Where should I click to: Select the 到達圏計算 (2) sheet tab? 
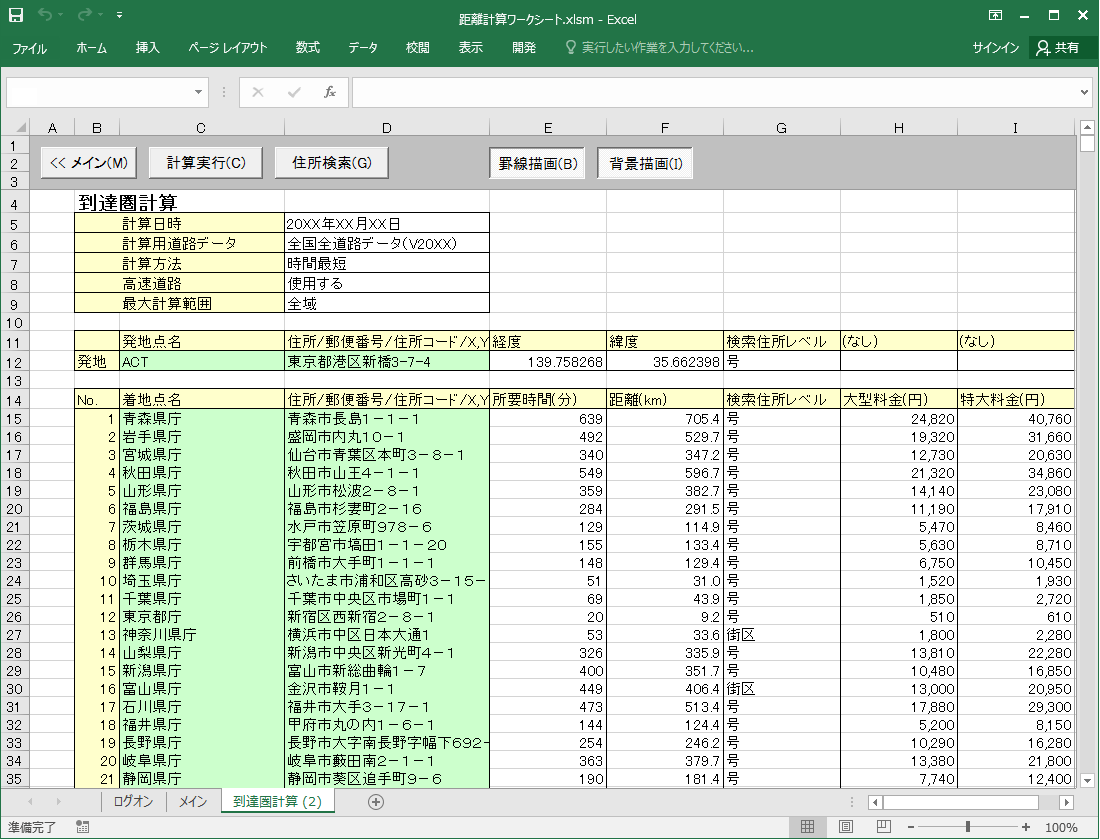pyautogui.click(x=278, y=801)
